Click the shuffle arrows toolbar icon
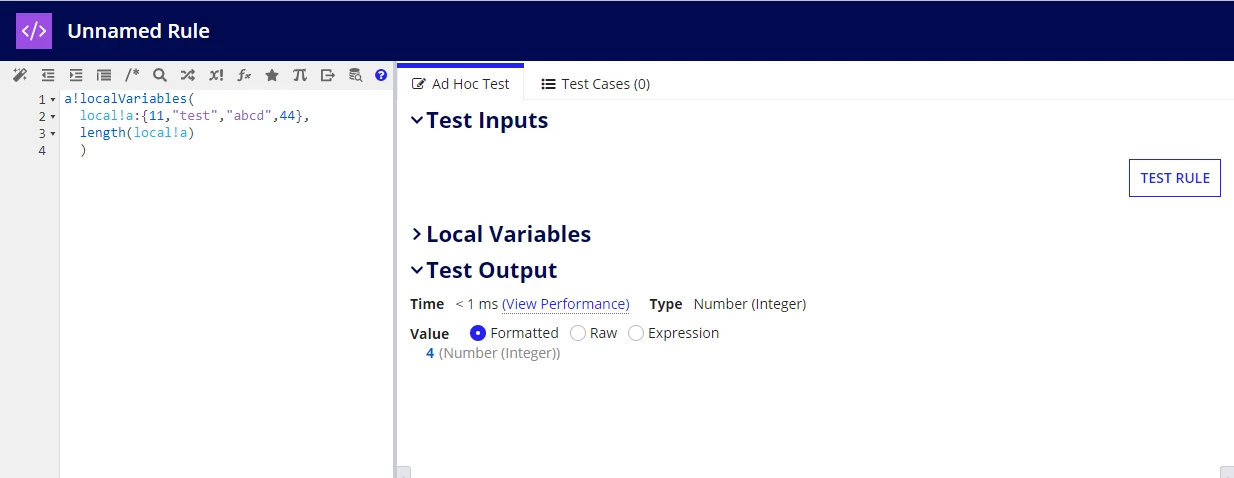Screen dimensions: 1234x478 [x=188, y=75]
